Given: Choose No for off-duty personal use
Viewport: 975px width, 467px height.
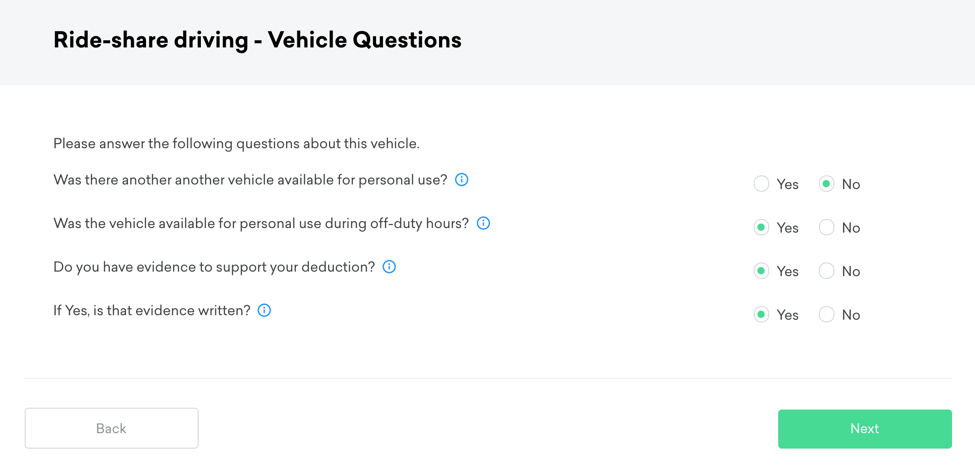Looking at the screenshot, I should click(x=827, y=228).
